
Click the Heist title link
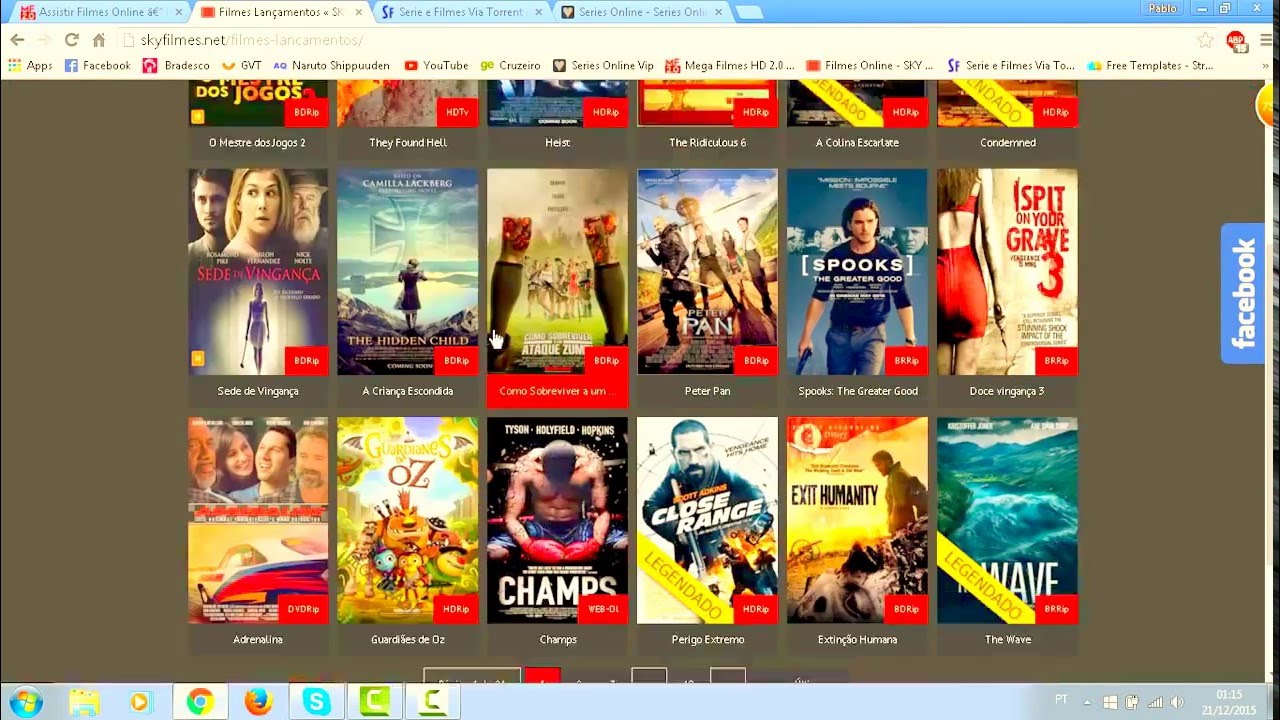[557, 142]
